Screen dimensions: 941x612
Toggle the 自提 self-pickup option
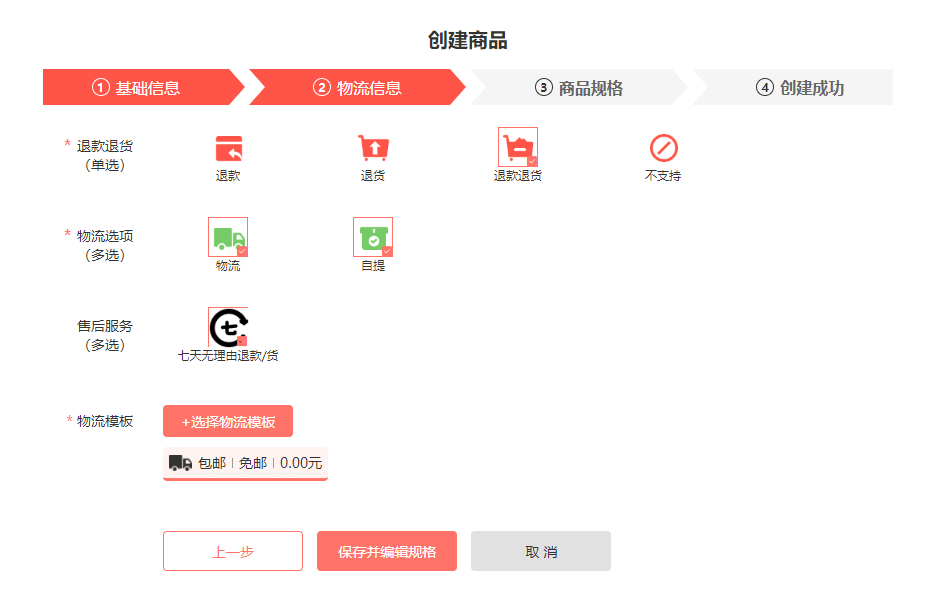coord(373,237)
